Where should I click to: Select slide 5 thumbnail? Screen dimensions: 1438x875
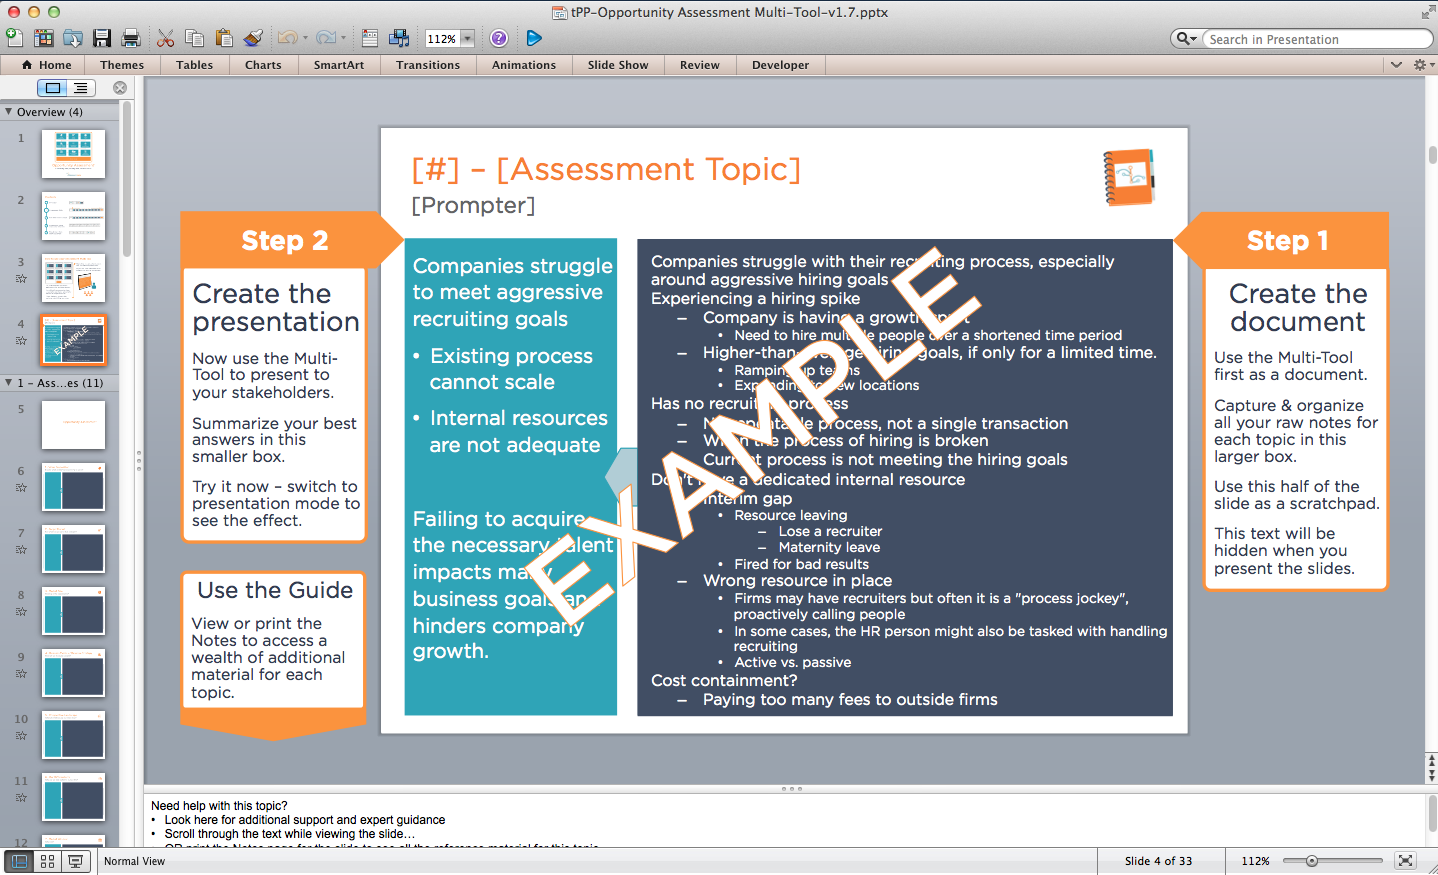click(x=73, y=425)
